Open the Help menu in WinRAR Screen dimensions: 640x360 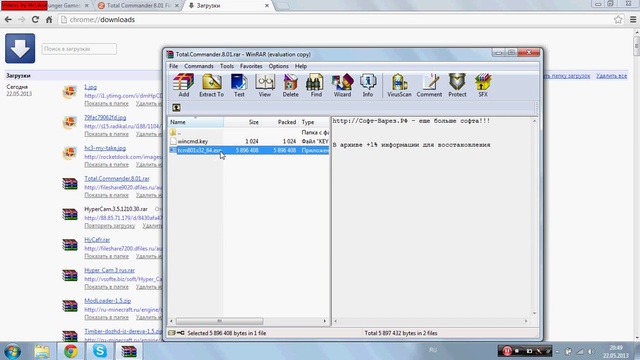pos(301,66)
